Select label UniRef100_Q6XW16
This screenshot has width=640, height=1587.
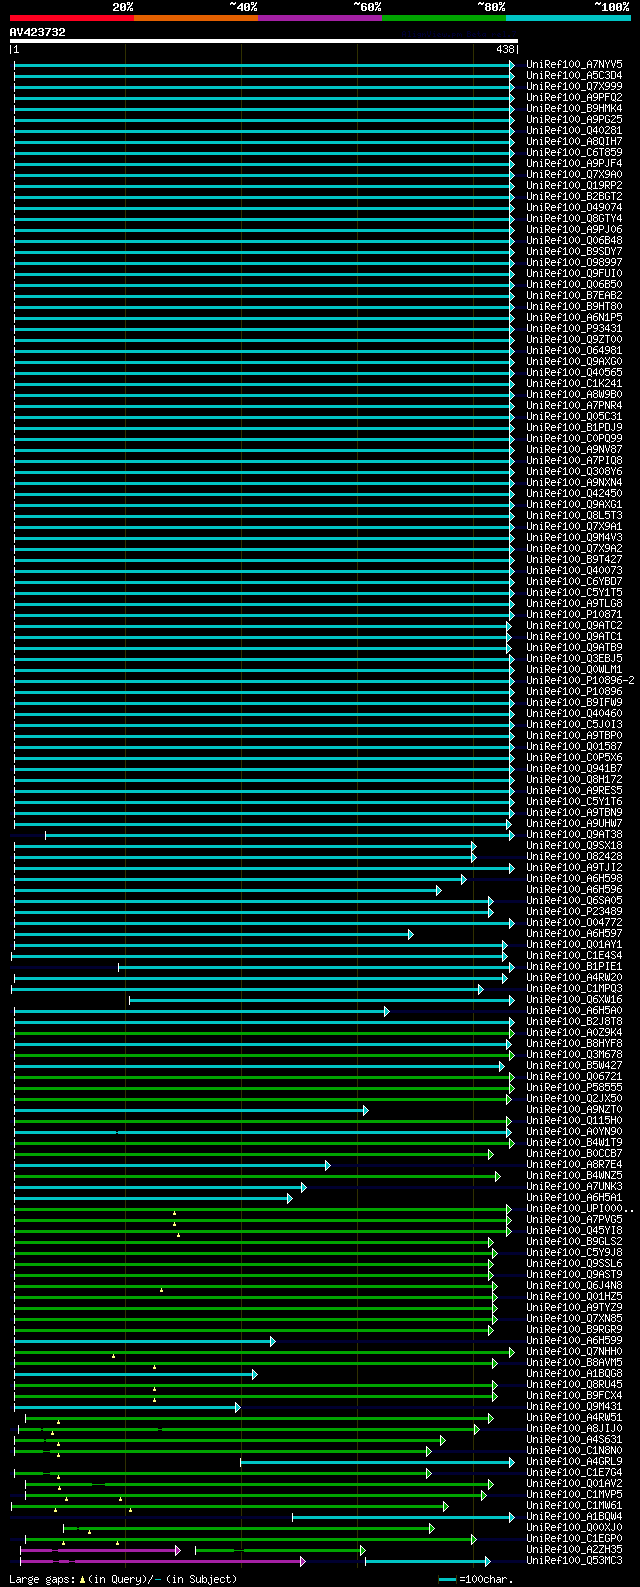574,999
